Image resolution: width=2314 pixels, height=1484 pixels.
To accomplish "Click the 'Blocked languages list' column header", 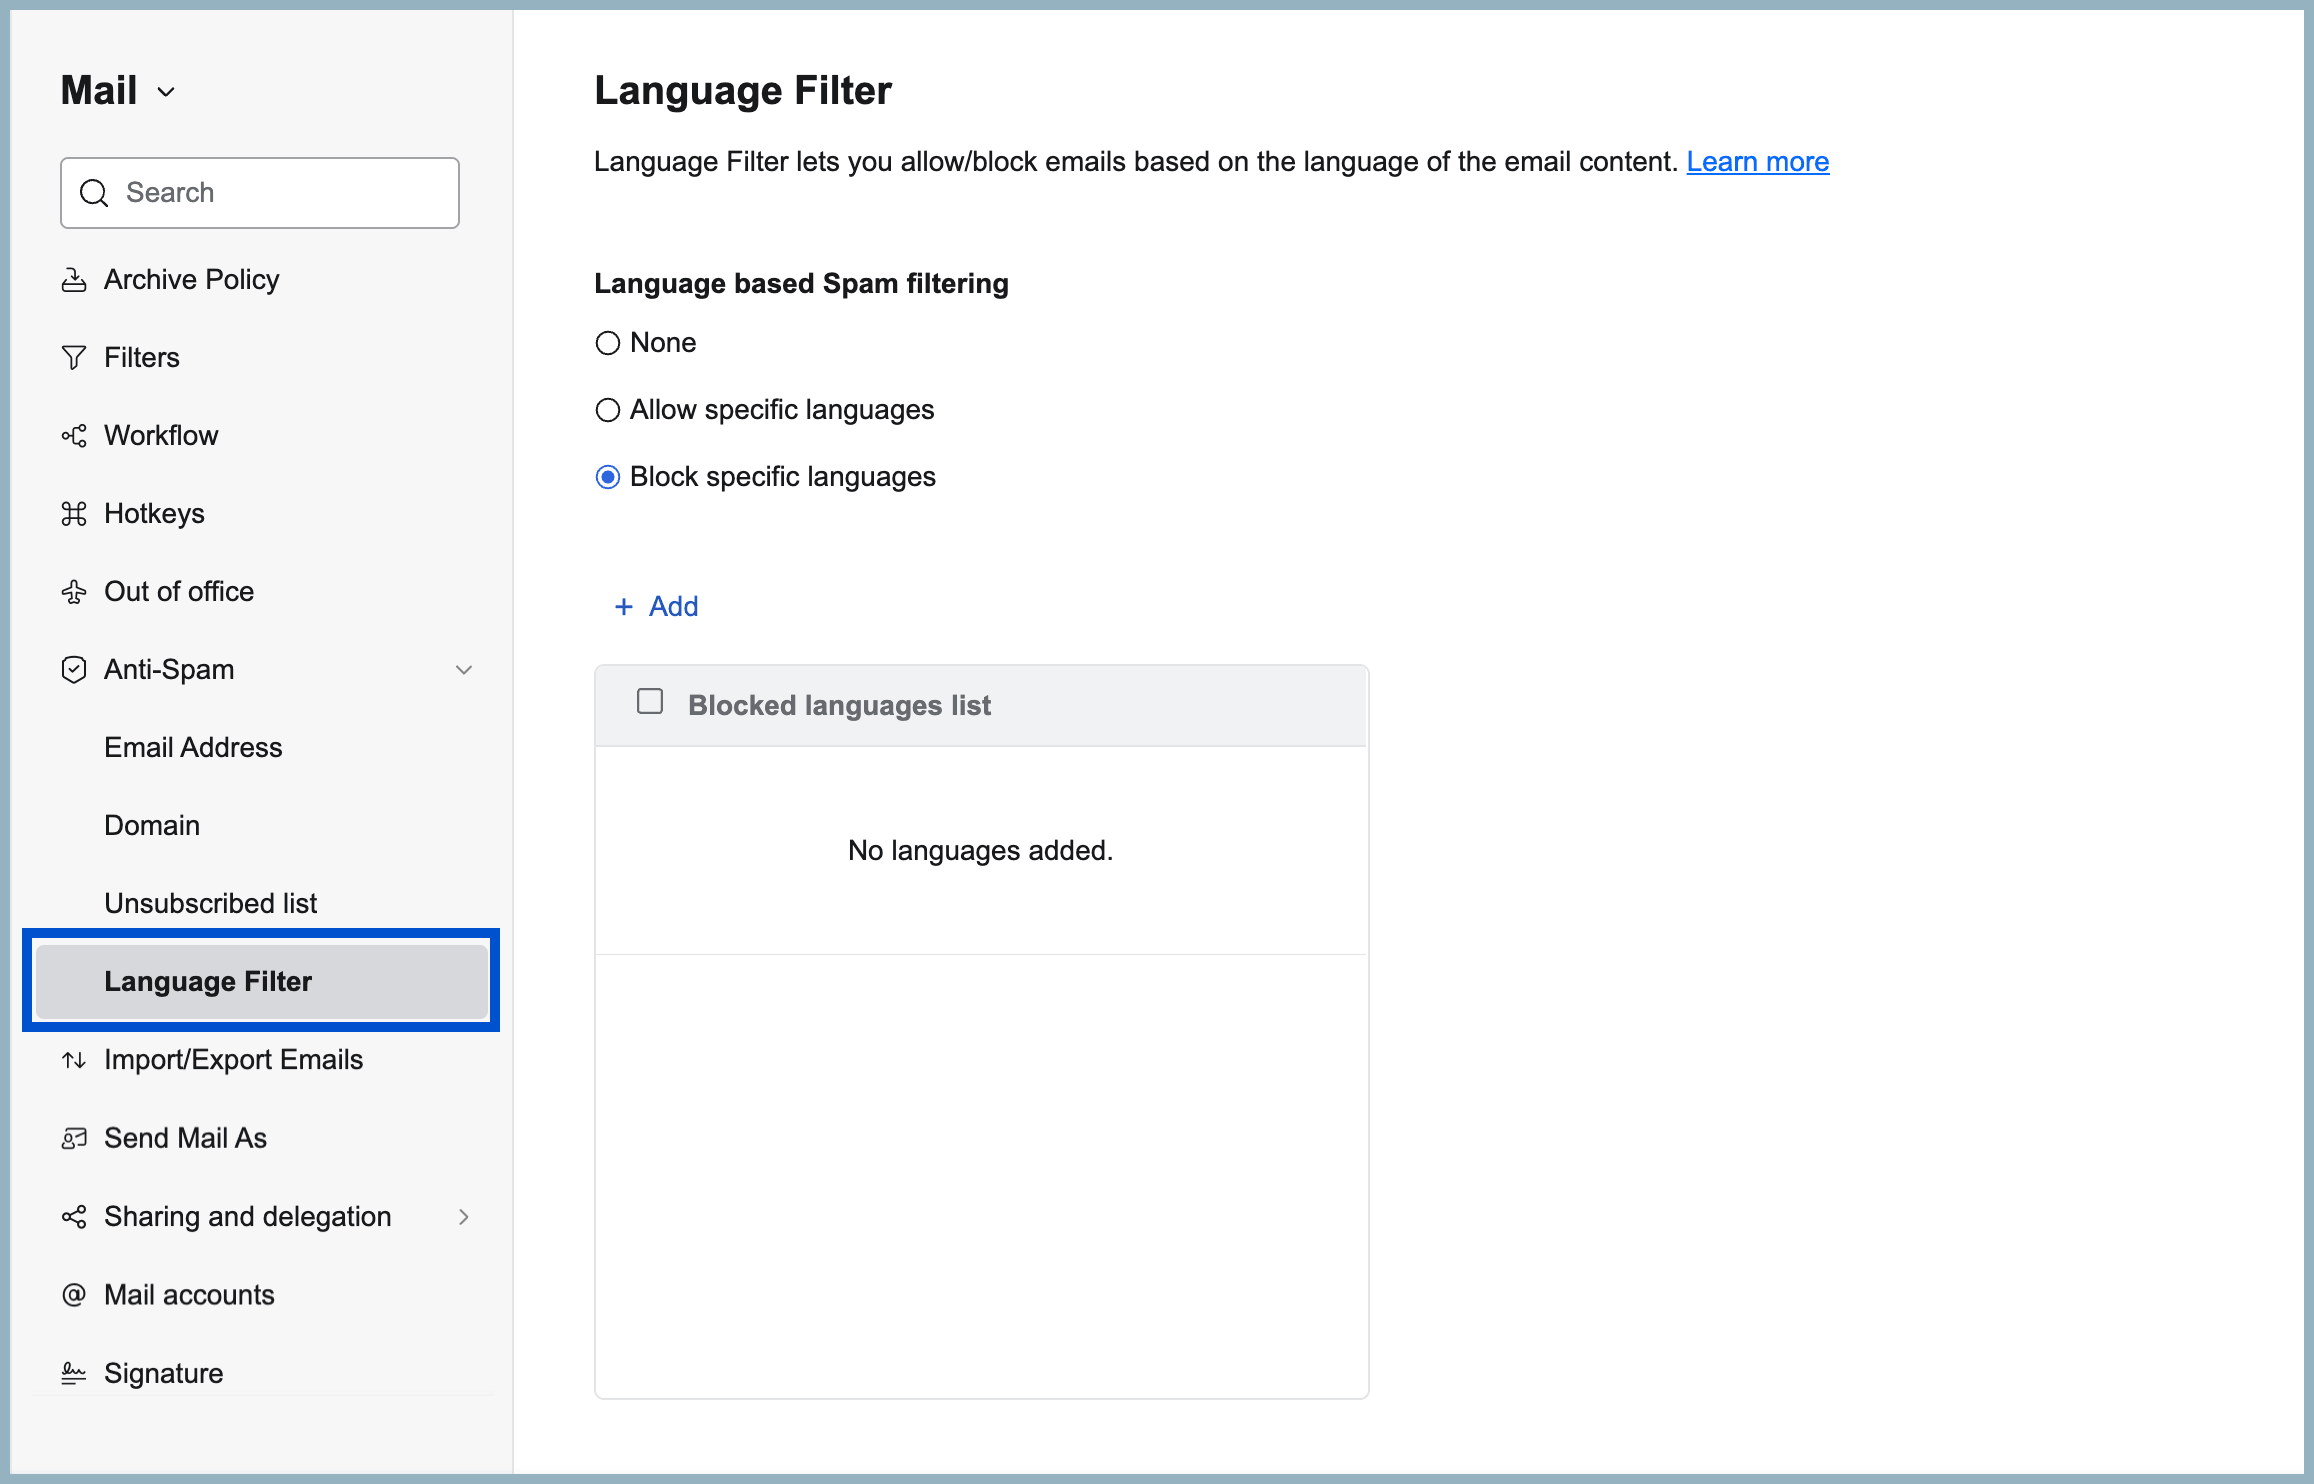I will 839,706.
